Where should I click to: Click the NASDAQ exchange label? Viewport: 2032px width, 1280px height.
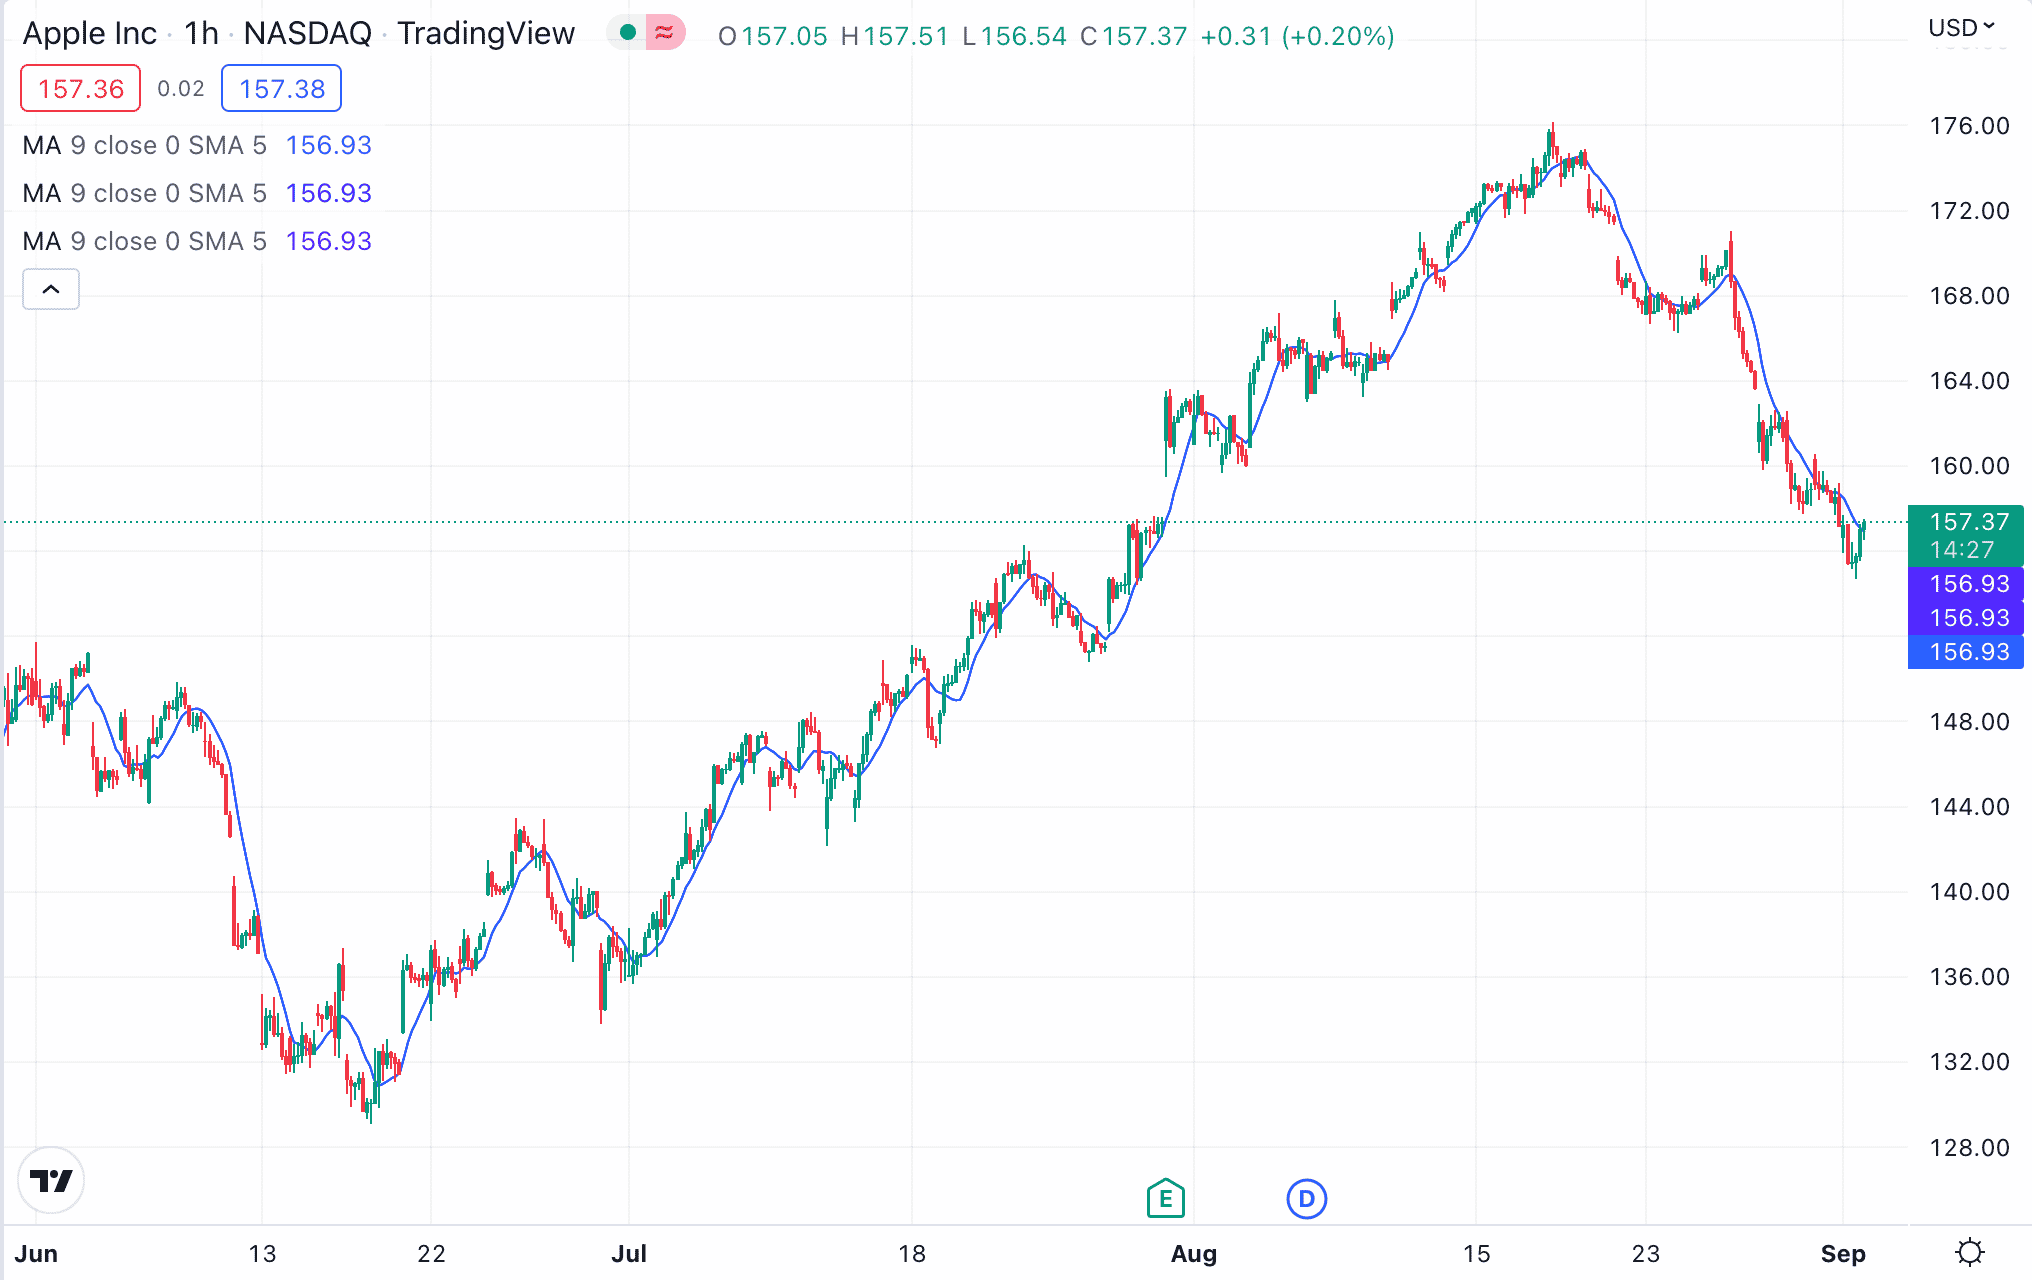(308, 34)
